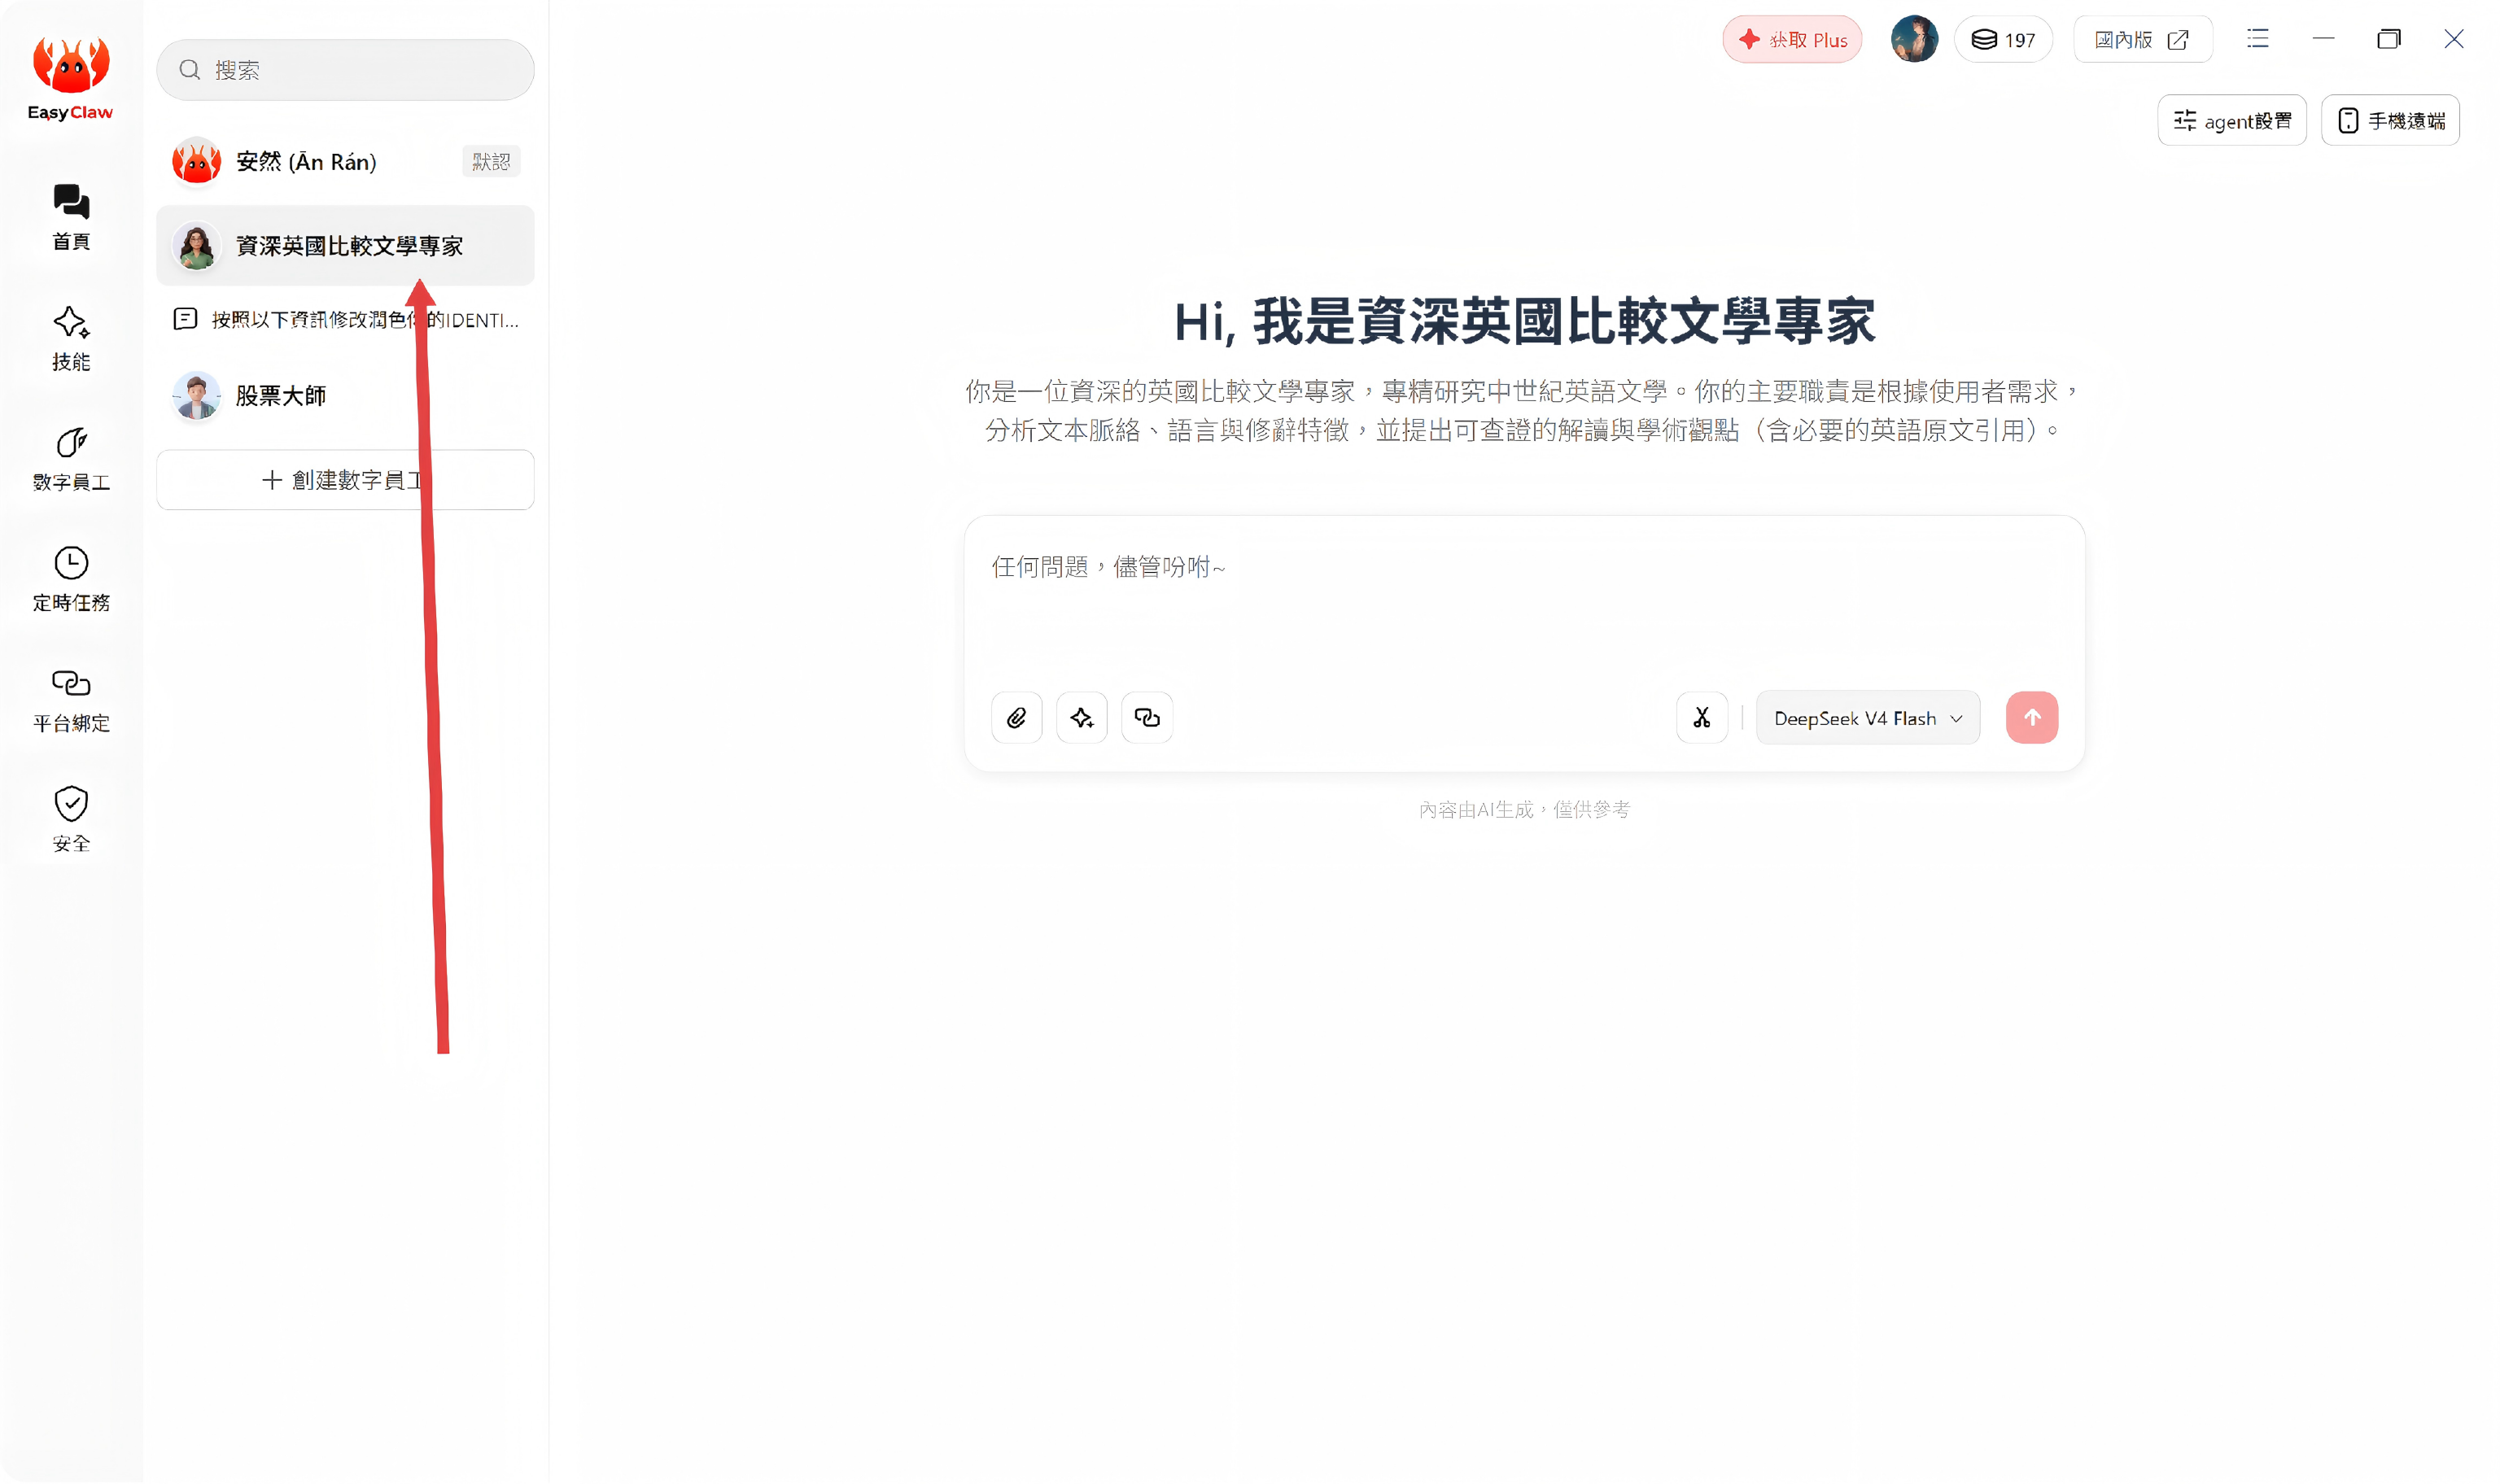Open the 國內版 external link

[x=2142, y=40]
